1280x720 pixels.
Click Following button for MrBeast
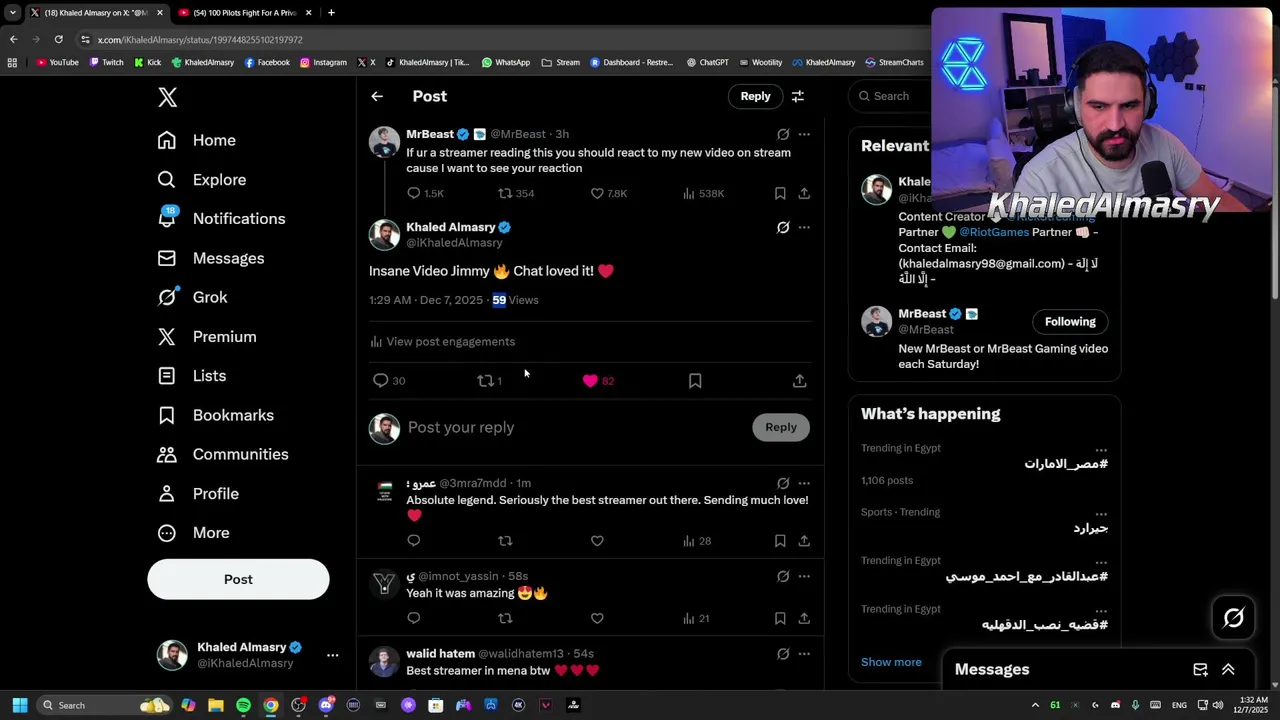coord(1070,322)
